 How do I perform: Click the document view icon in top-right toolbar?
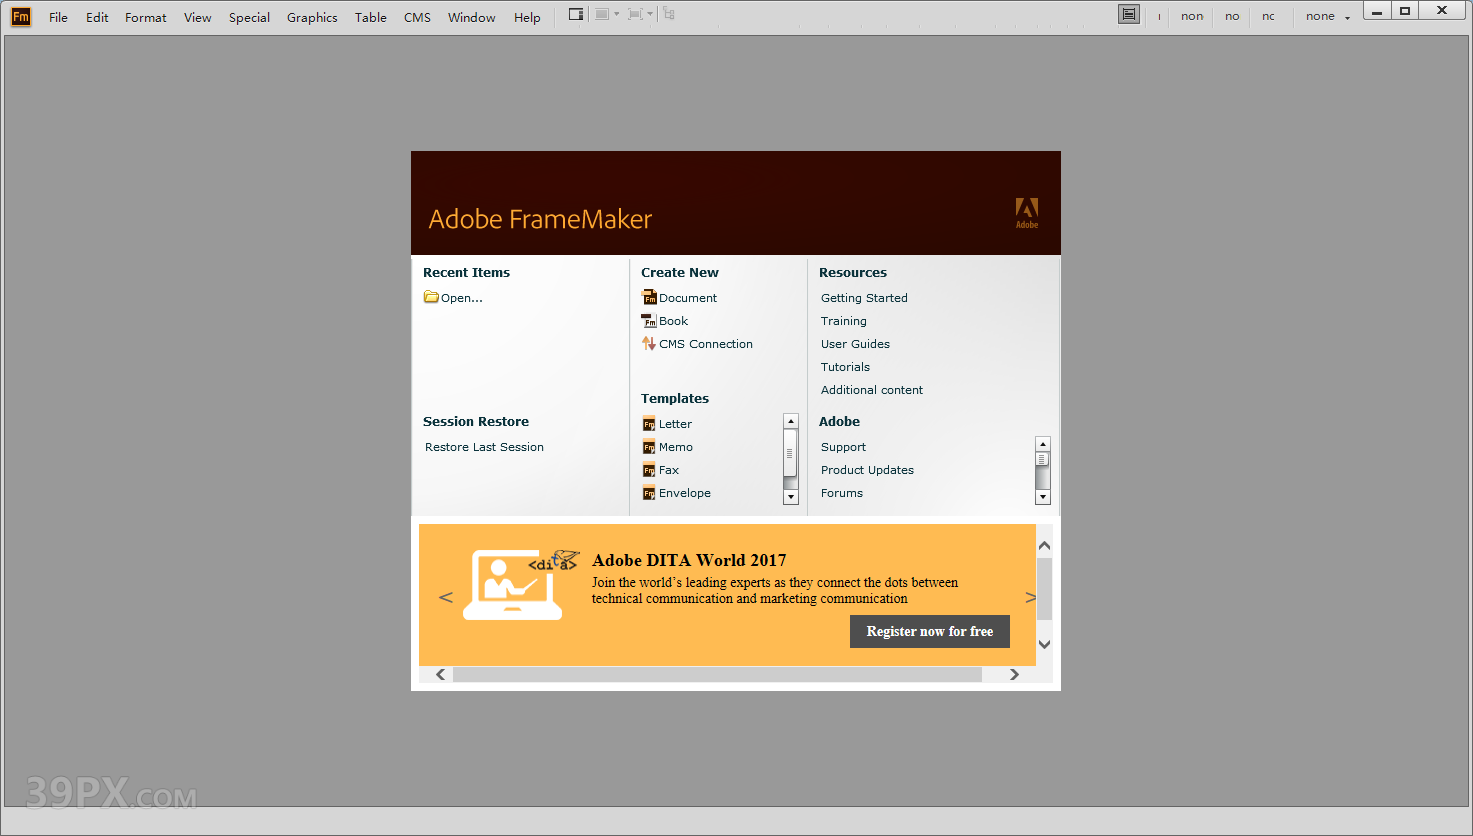click(1129, 14)
